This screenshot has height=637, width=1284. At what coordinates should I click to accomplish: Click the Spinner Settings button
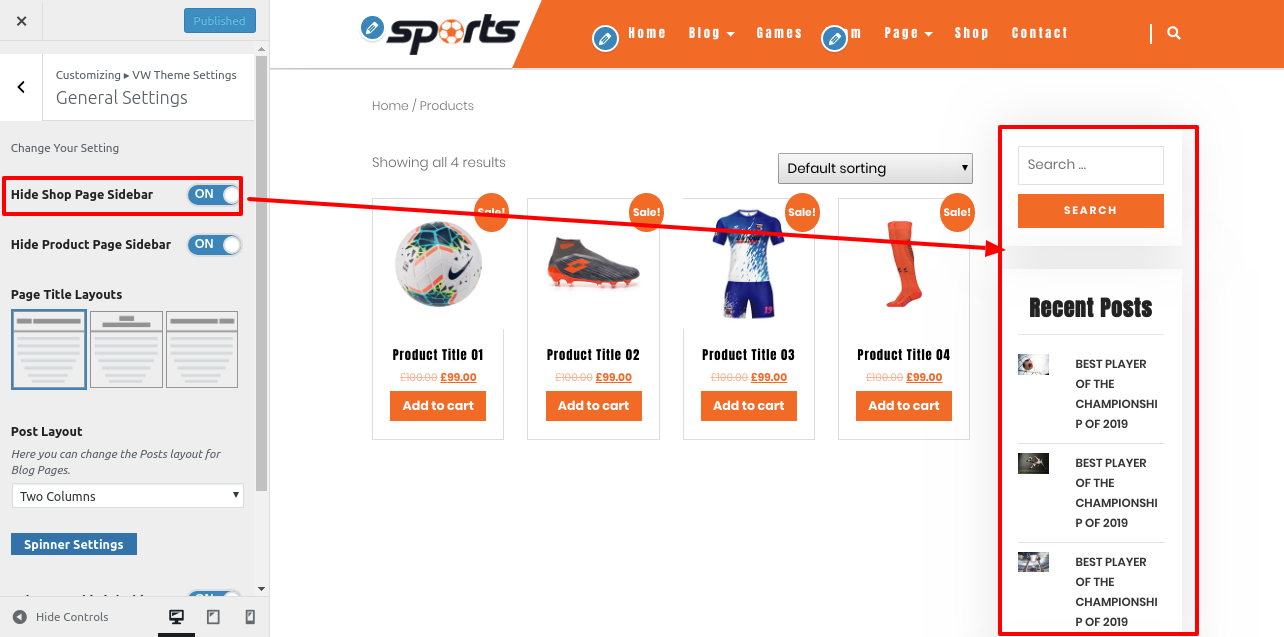(74, 544)
